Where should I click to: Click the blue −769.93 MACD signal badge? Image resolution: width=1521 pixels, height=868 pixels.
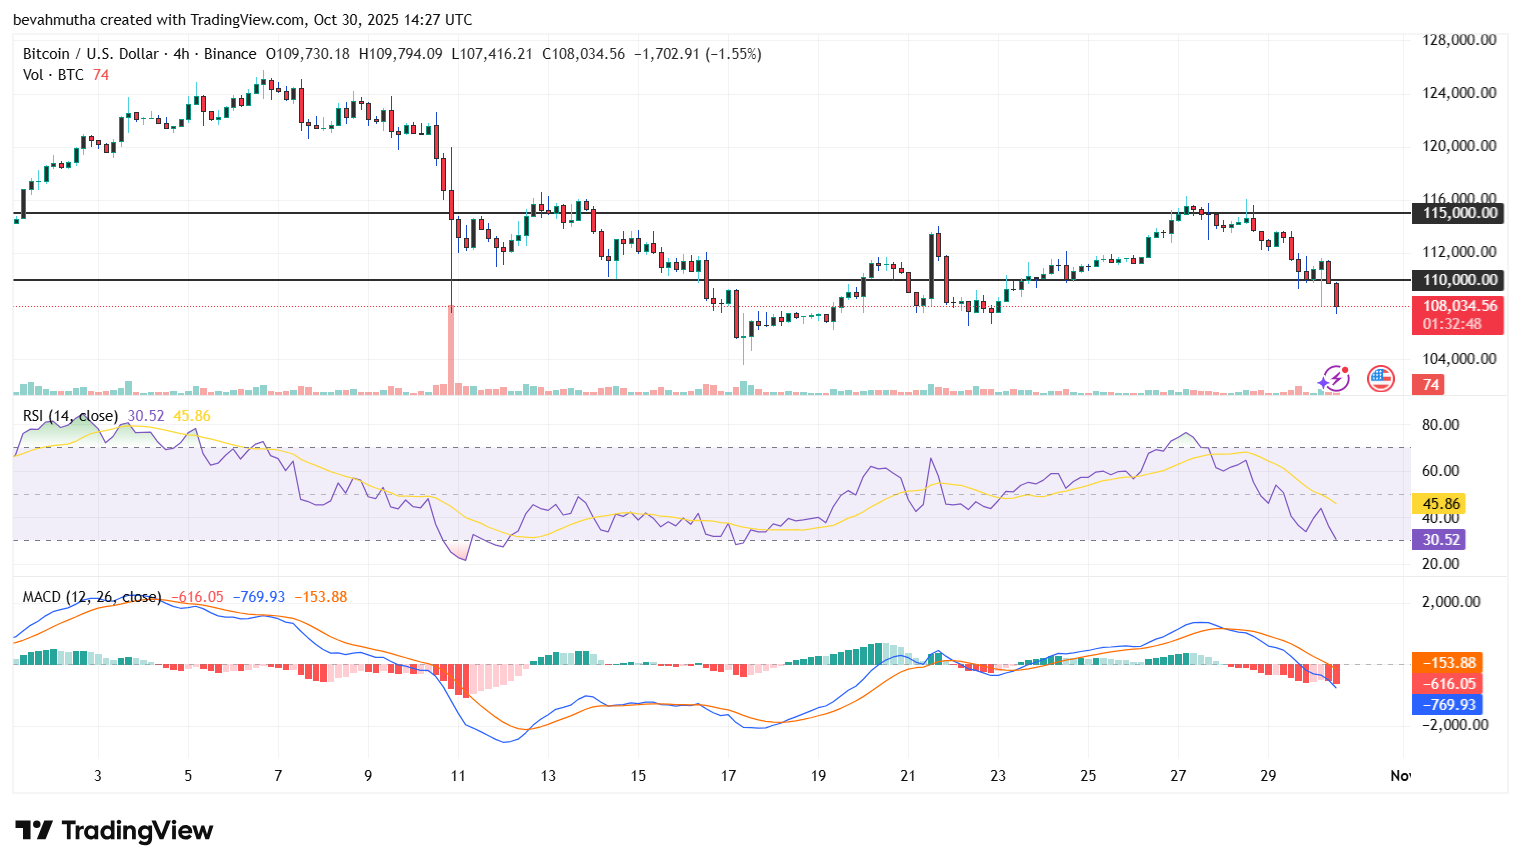(1445, 705)
